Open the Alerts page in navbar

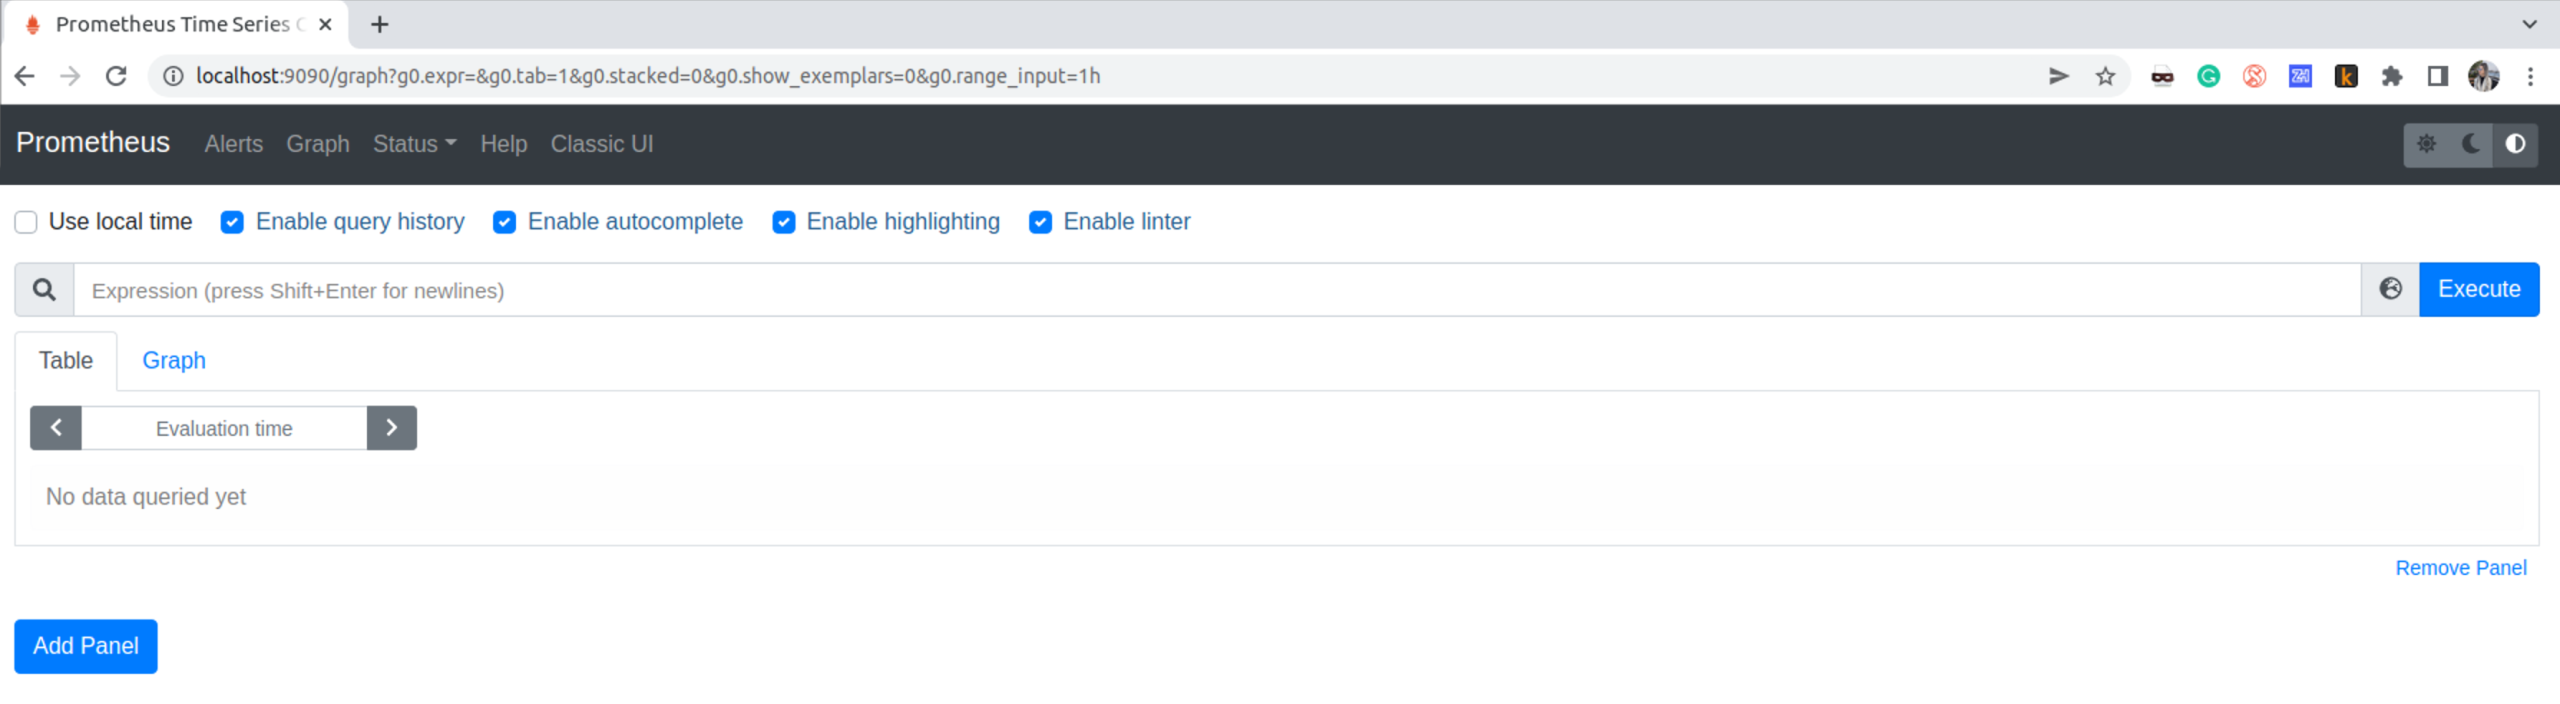(234, 144)
